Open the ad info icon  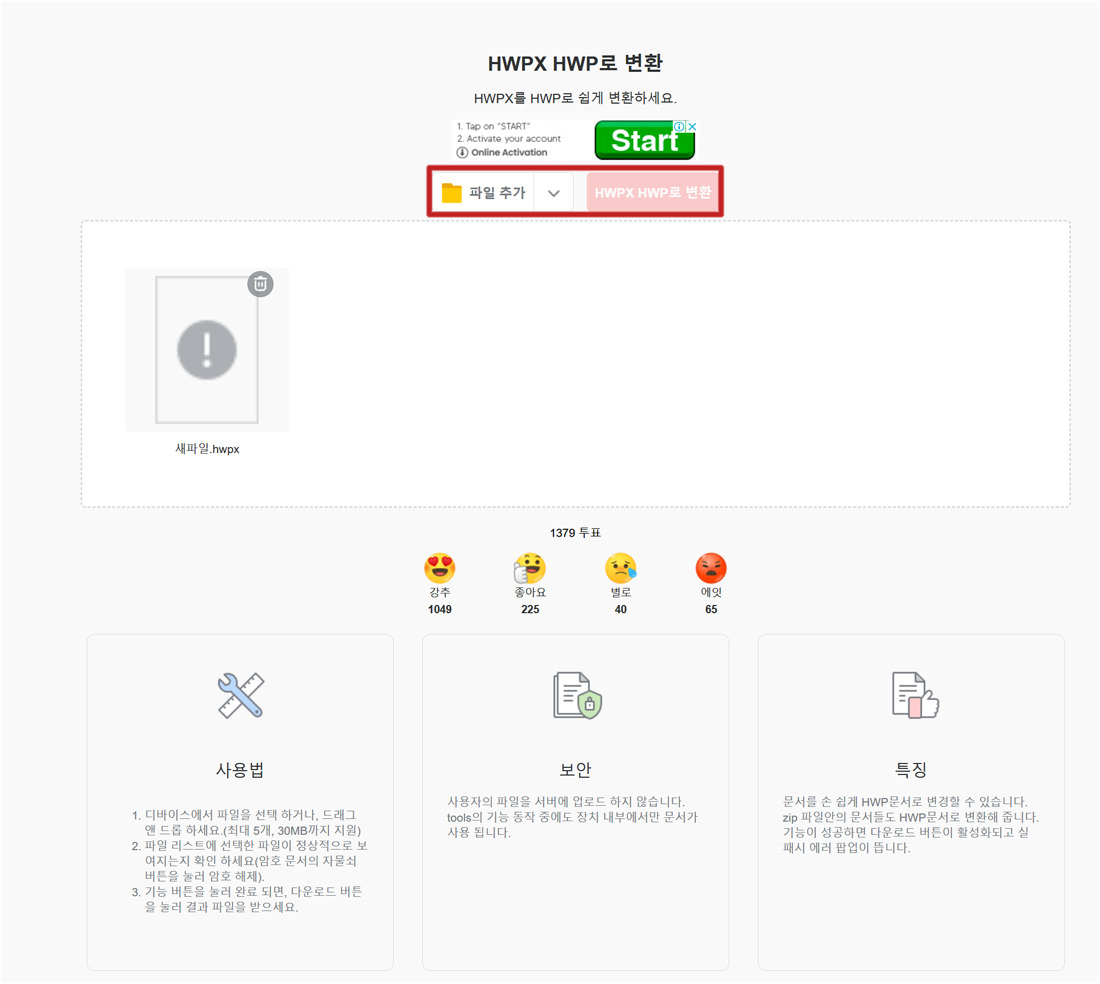click(x=679, y=126)
